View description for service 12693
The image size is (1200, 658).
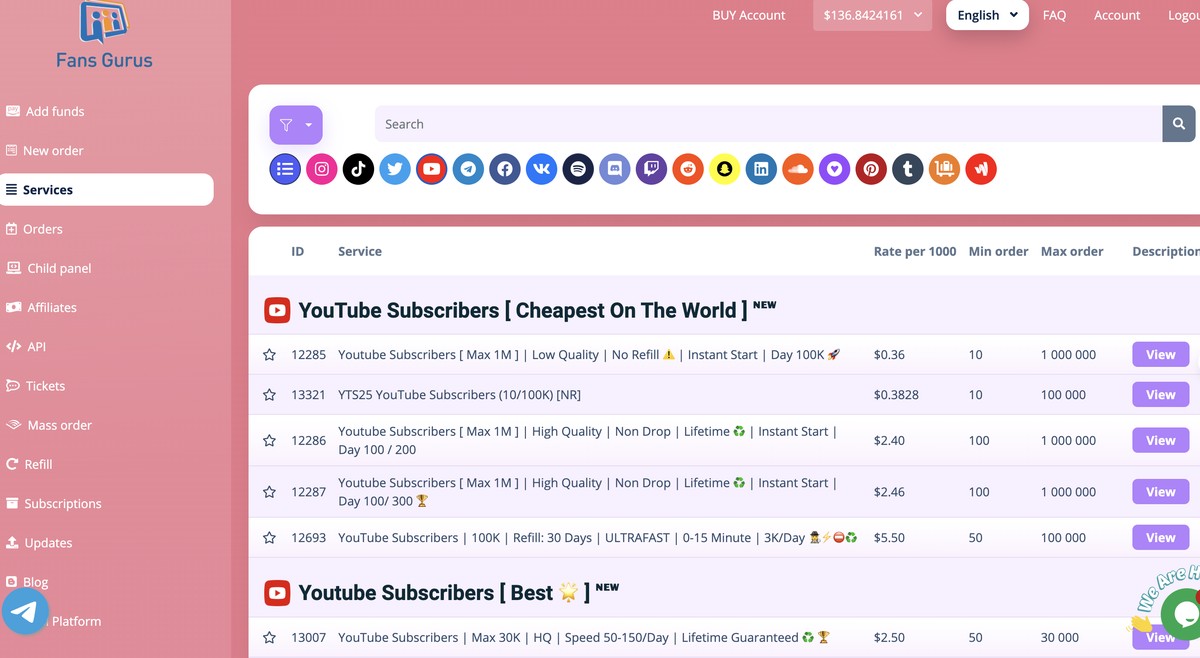pos(1160,538)
